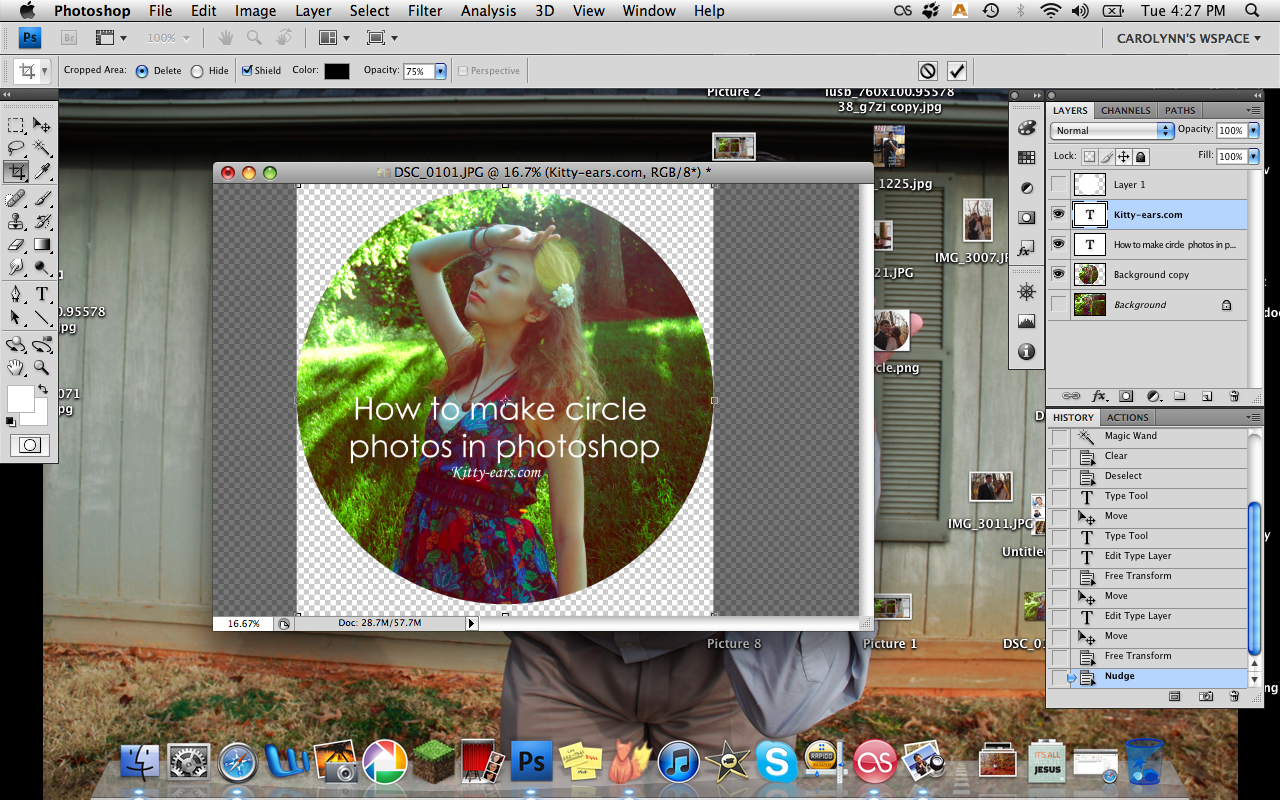Select the Crop tool

point(16,171)
